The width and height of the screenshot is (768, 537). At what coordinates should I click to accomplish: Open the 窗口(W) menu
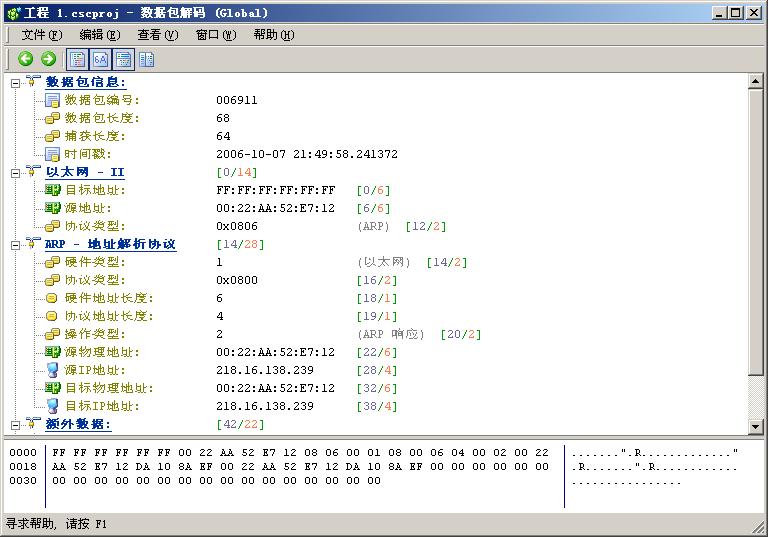[216, 35]
